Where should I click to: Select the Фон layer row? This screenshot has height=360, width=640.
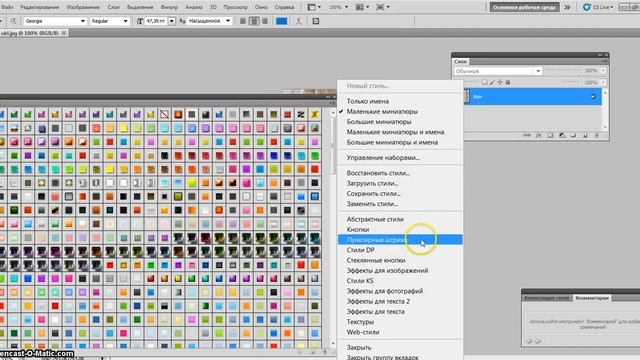click(532, 97)
